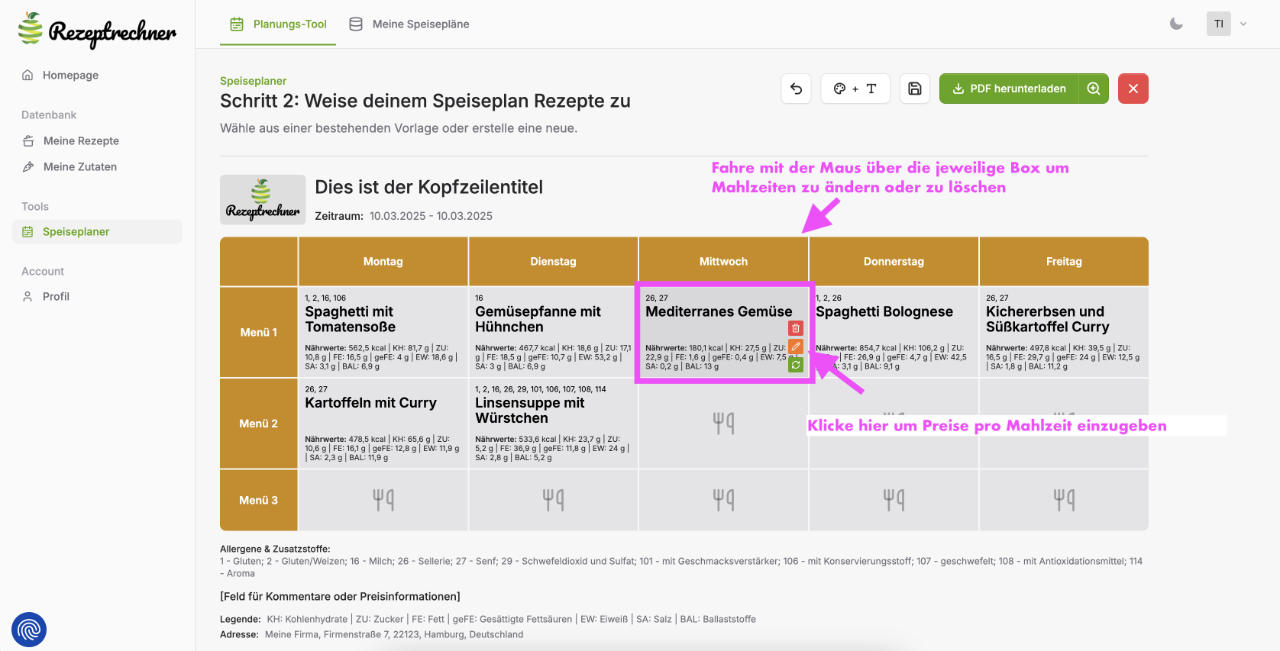Click the save floppy disk icon
The width and height of the screenshot is (1280, 651).
tap(914, 89)
